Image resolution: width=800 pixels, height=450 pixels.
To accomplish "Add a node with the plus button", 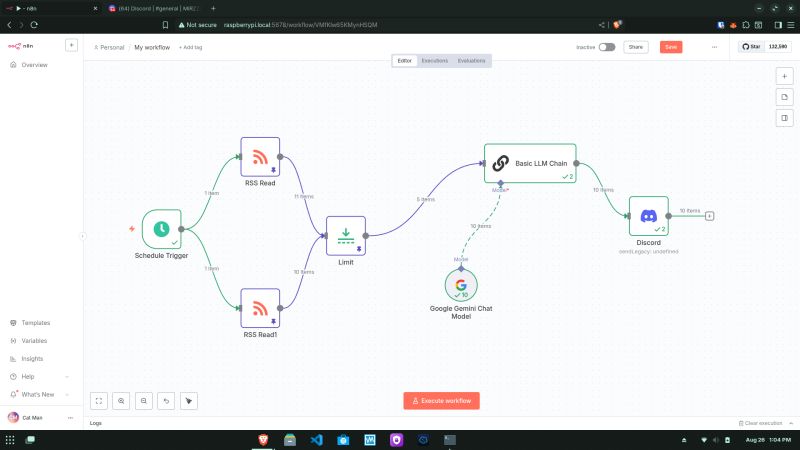I will tap(785, 77).
